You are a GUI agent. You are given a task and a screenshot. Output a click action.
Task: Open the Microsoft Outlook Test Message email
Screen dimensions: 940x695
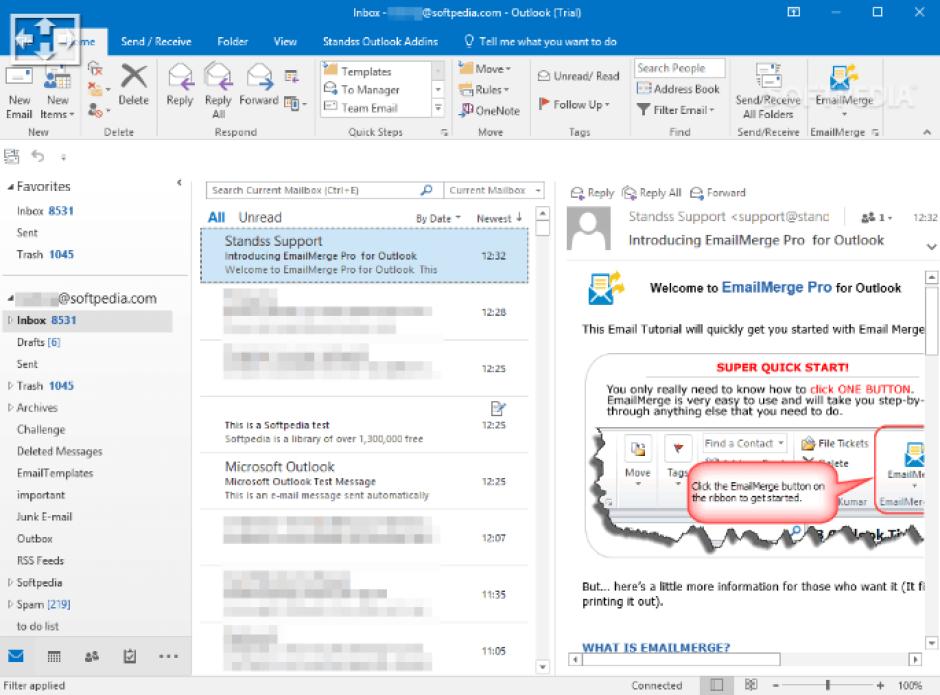(x=364, y=481)
